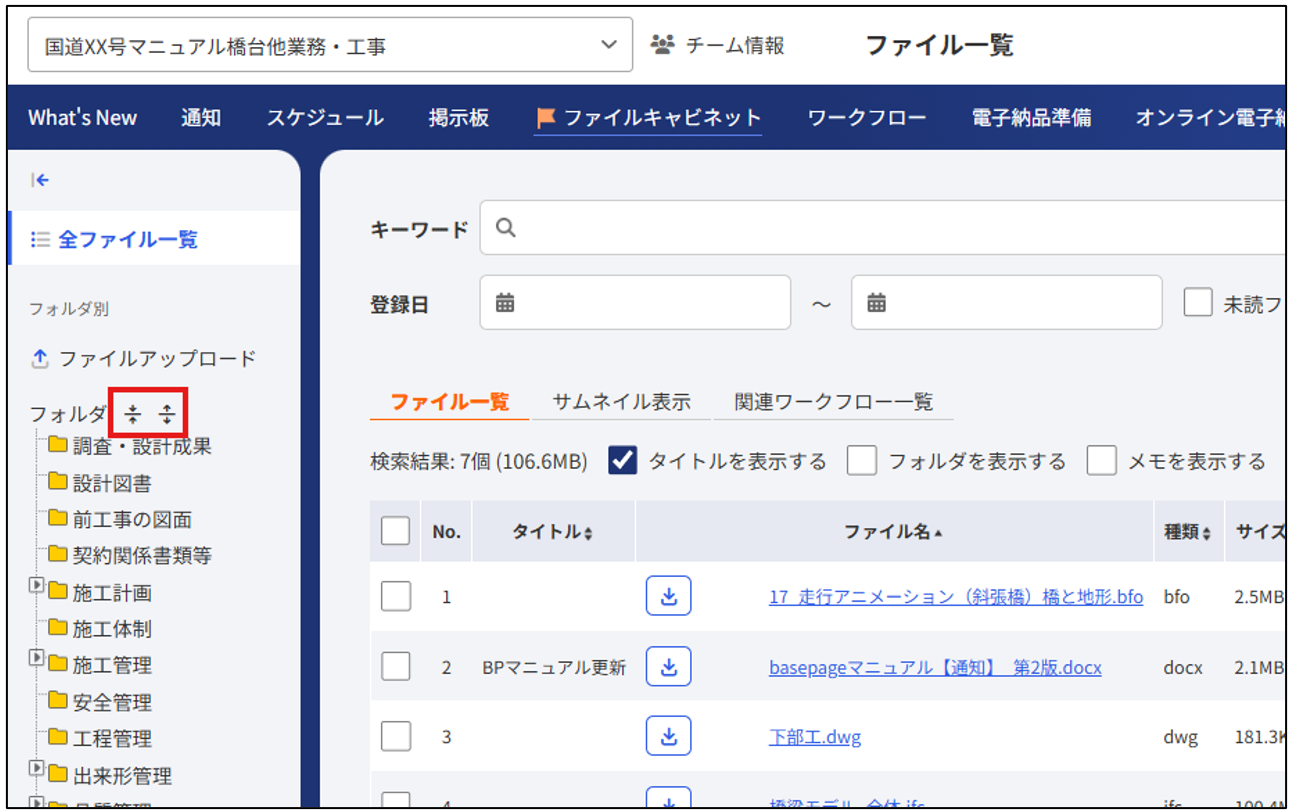The height and width of the screenshot is (811, 1294).
Task: Open calendar icon in start date field
Action: 505,302
